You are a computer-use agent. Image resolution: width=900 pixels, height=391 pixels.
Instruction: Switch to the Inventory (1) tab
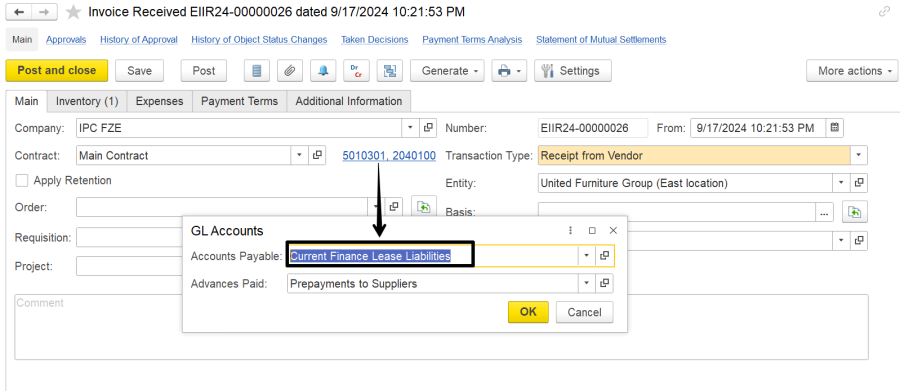(87, 102)
